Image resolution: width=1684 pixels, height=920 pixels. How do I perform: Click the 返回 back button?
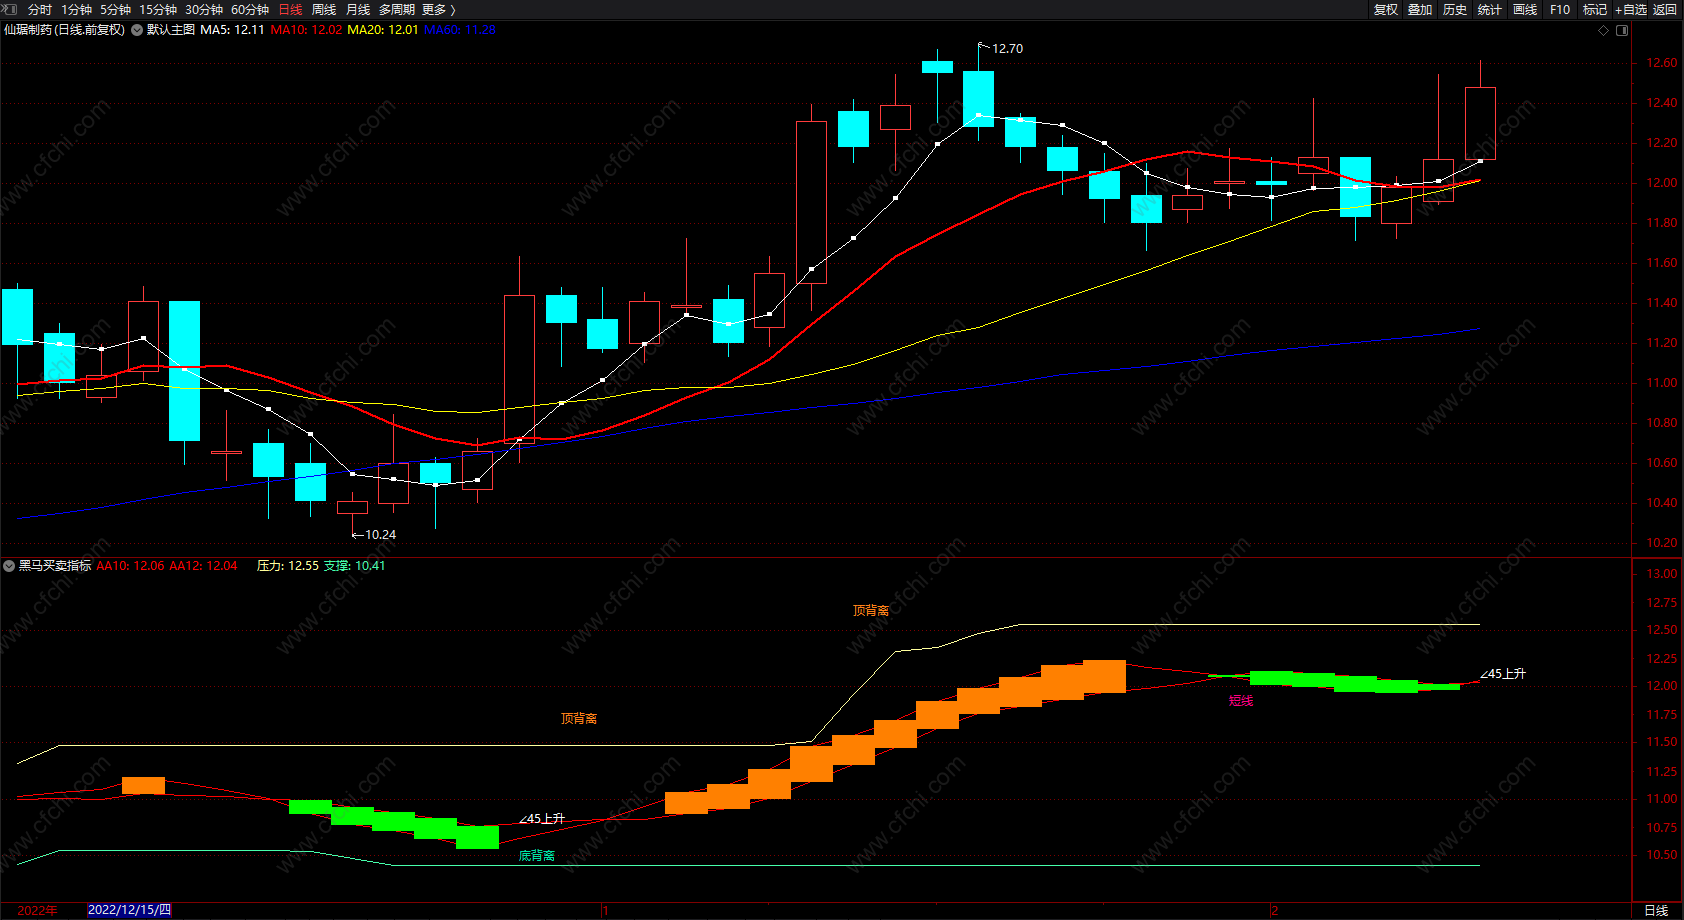1665,10
